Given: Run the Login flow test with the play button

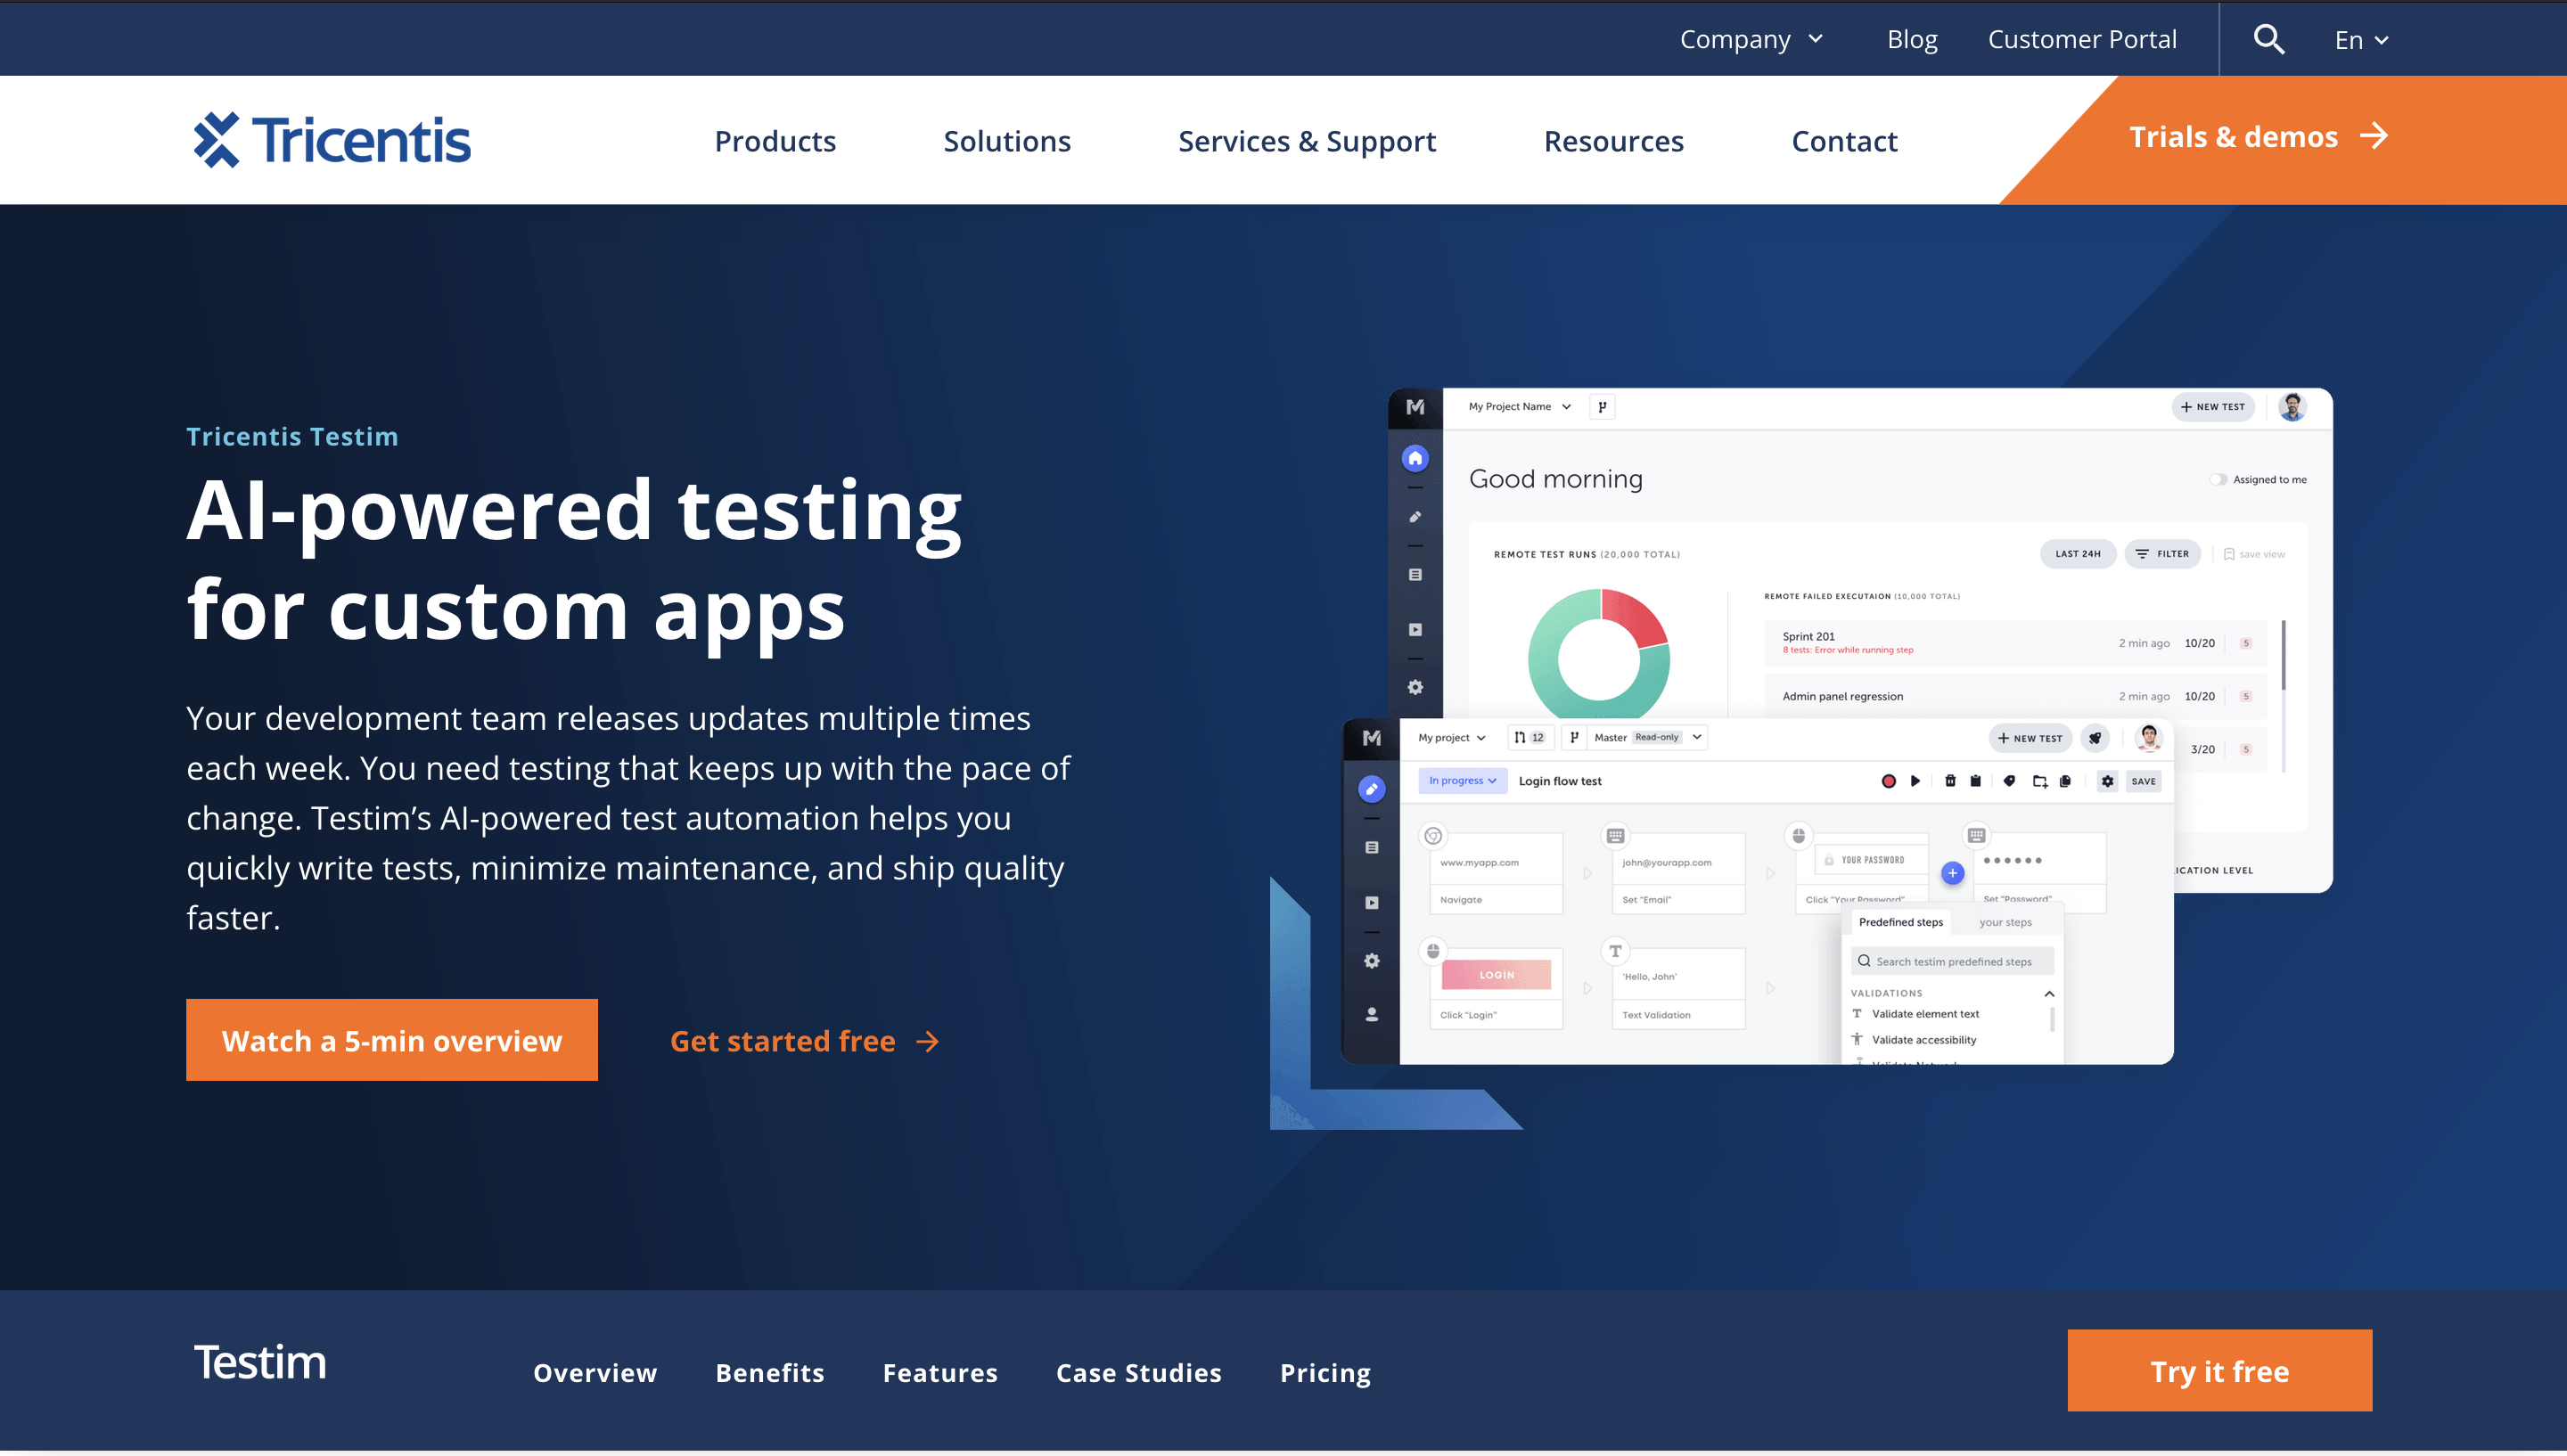Looking at the screenshot, I should (x=1915, y=782).
